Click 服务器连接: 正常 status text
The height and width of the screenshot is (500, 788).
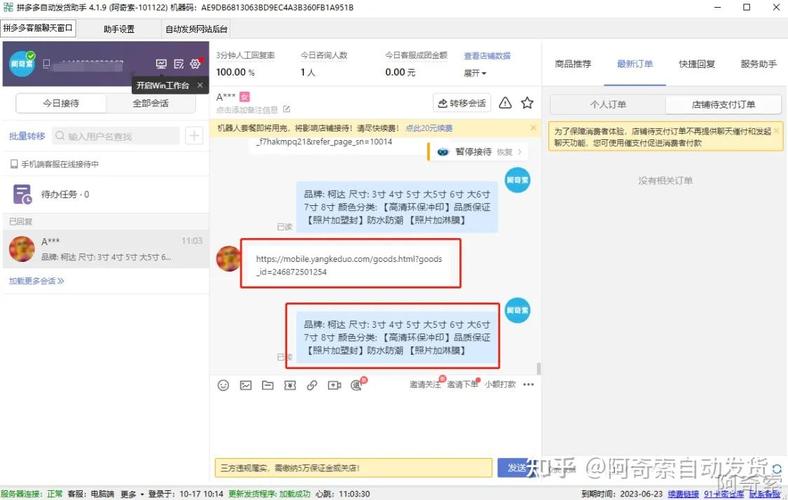click(32, 494)
